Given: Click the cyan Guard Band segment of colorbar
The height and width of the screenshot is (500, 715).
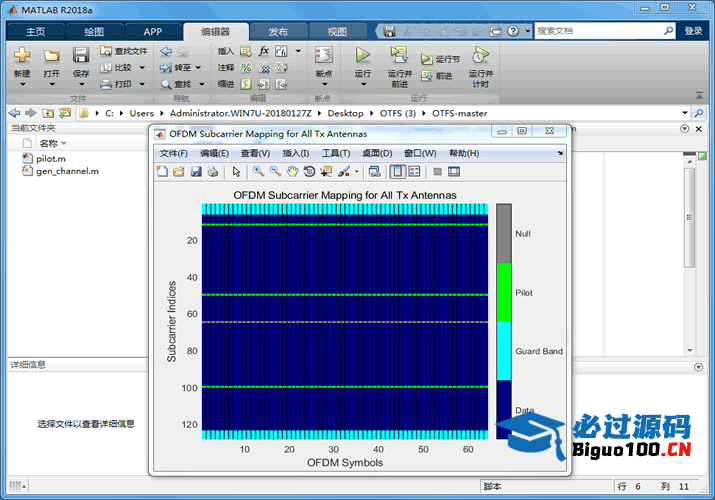Looking at the screenshot, I should (x=504, y=351).
